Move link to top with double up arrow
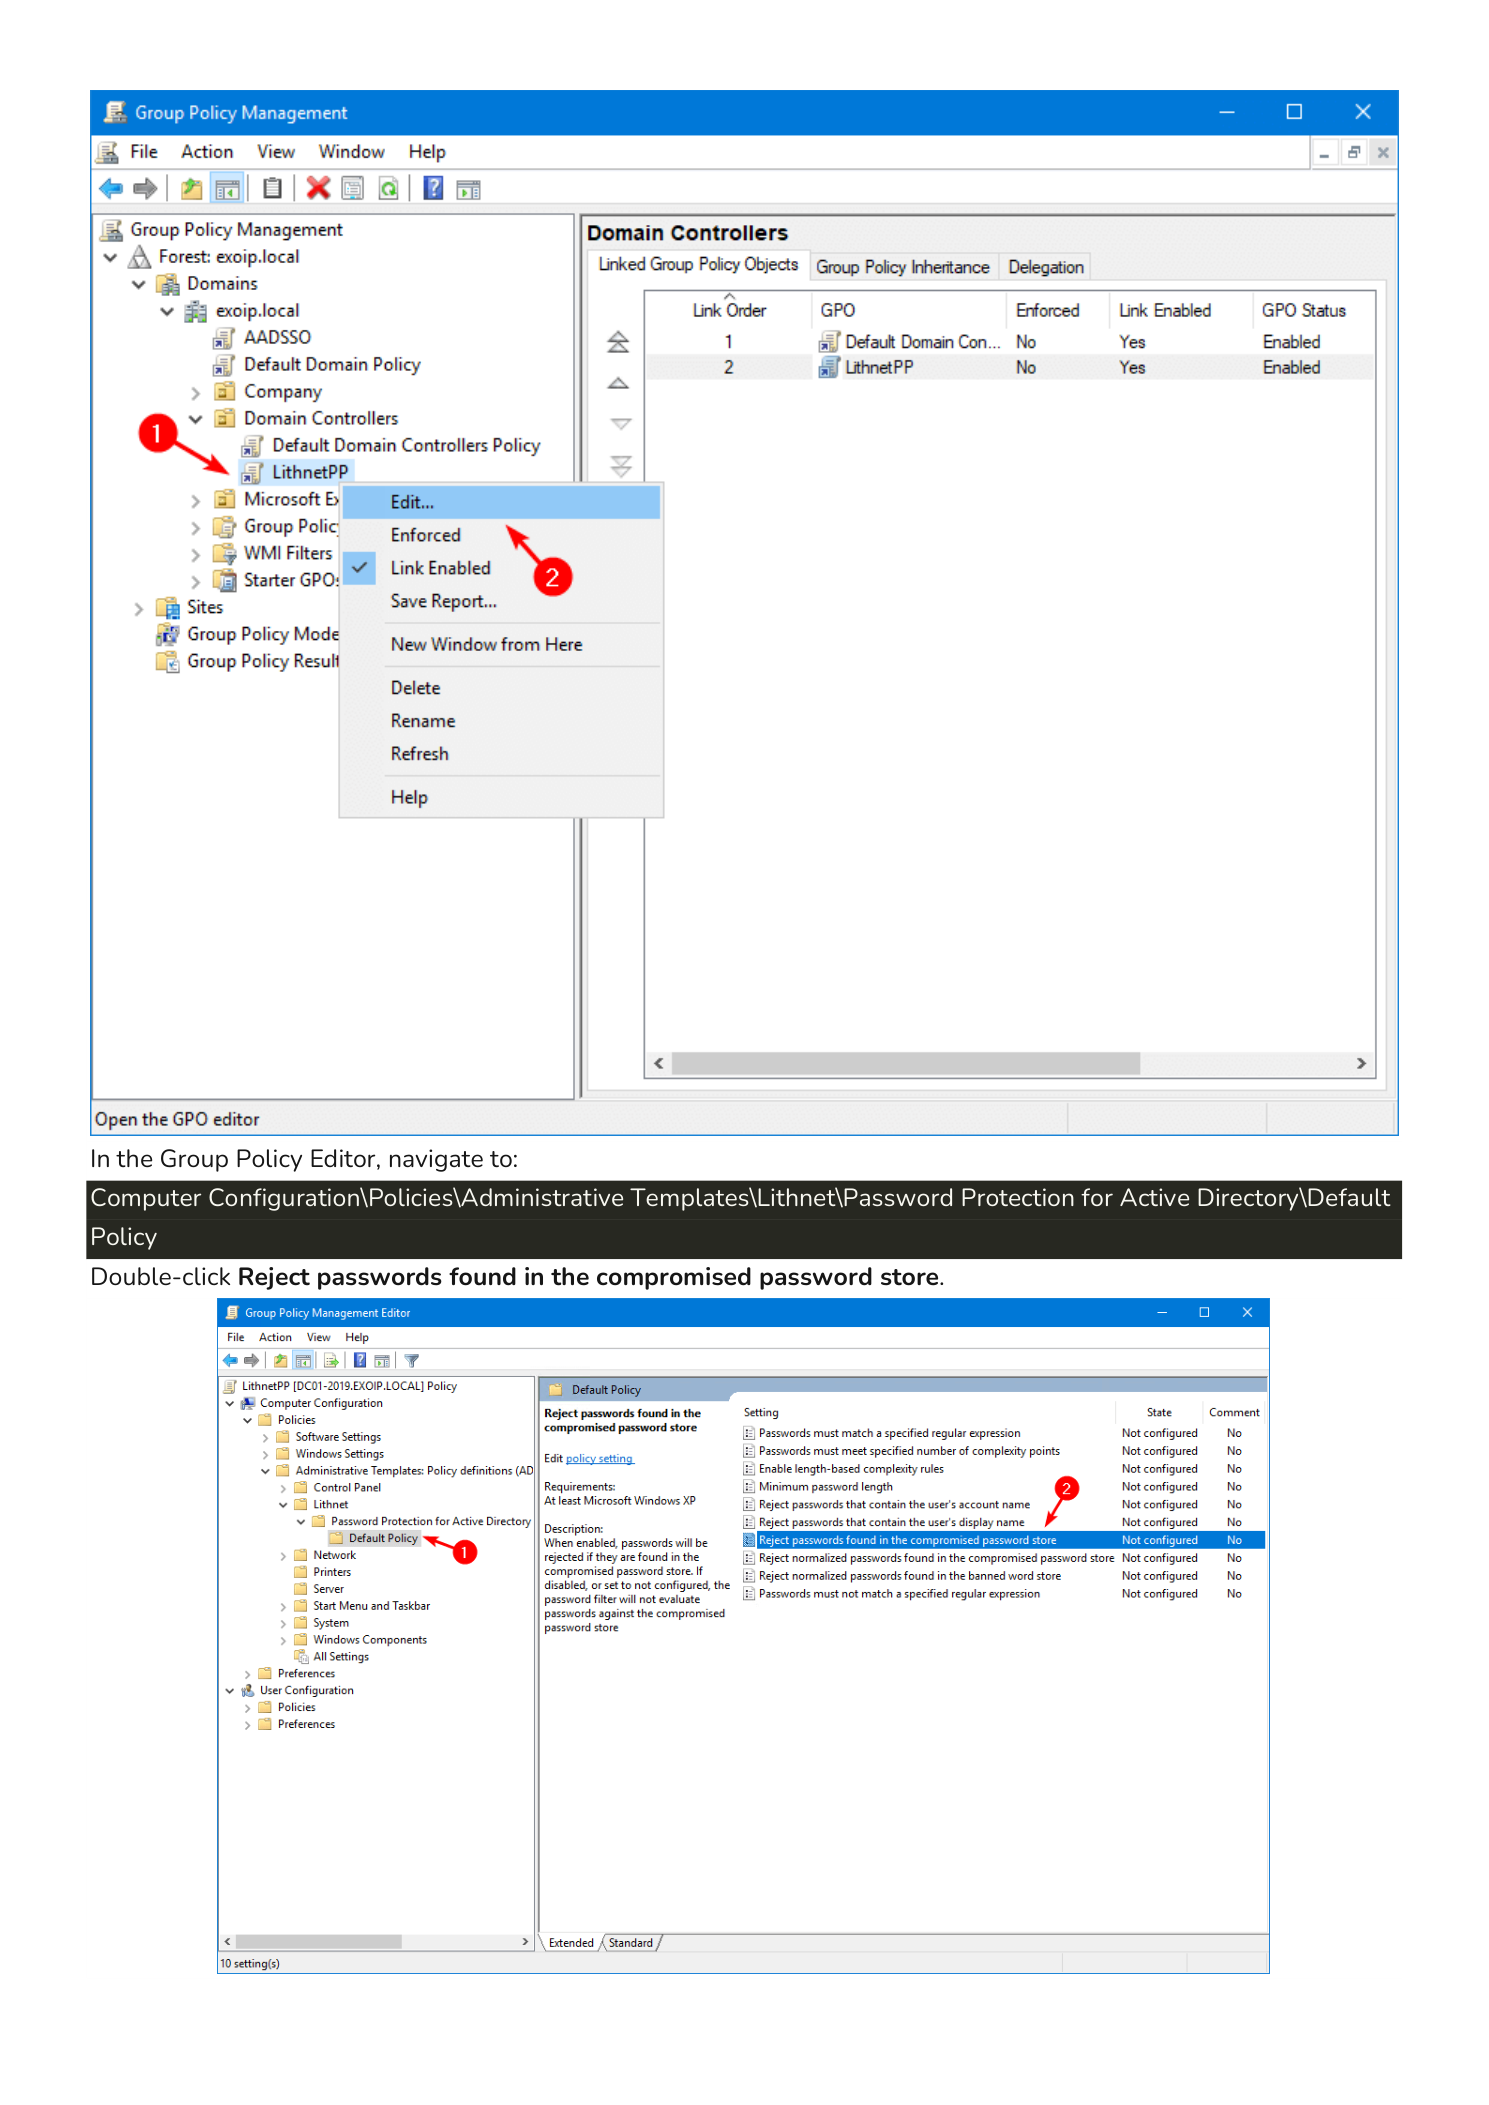The height and width of the screenshot is (2105, 1489). pyautogui.click(x=619, y=342)
